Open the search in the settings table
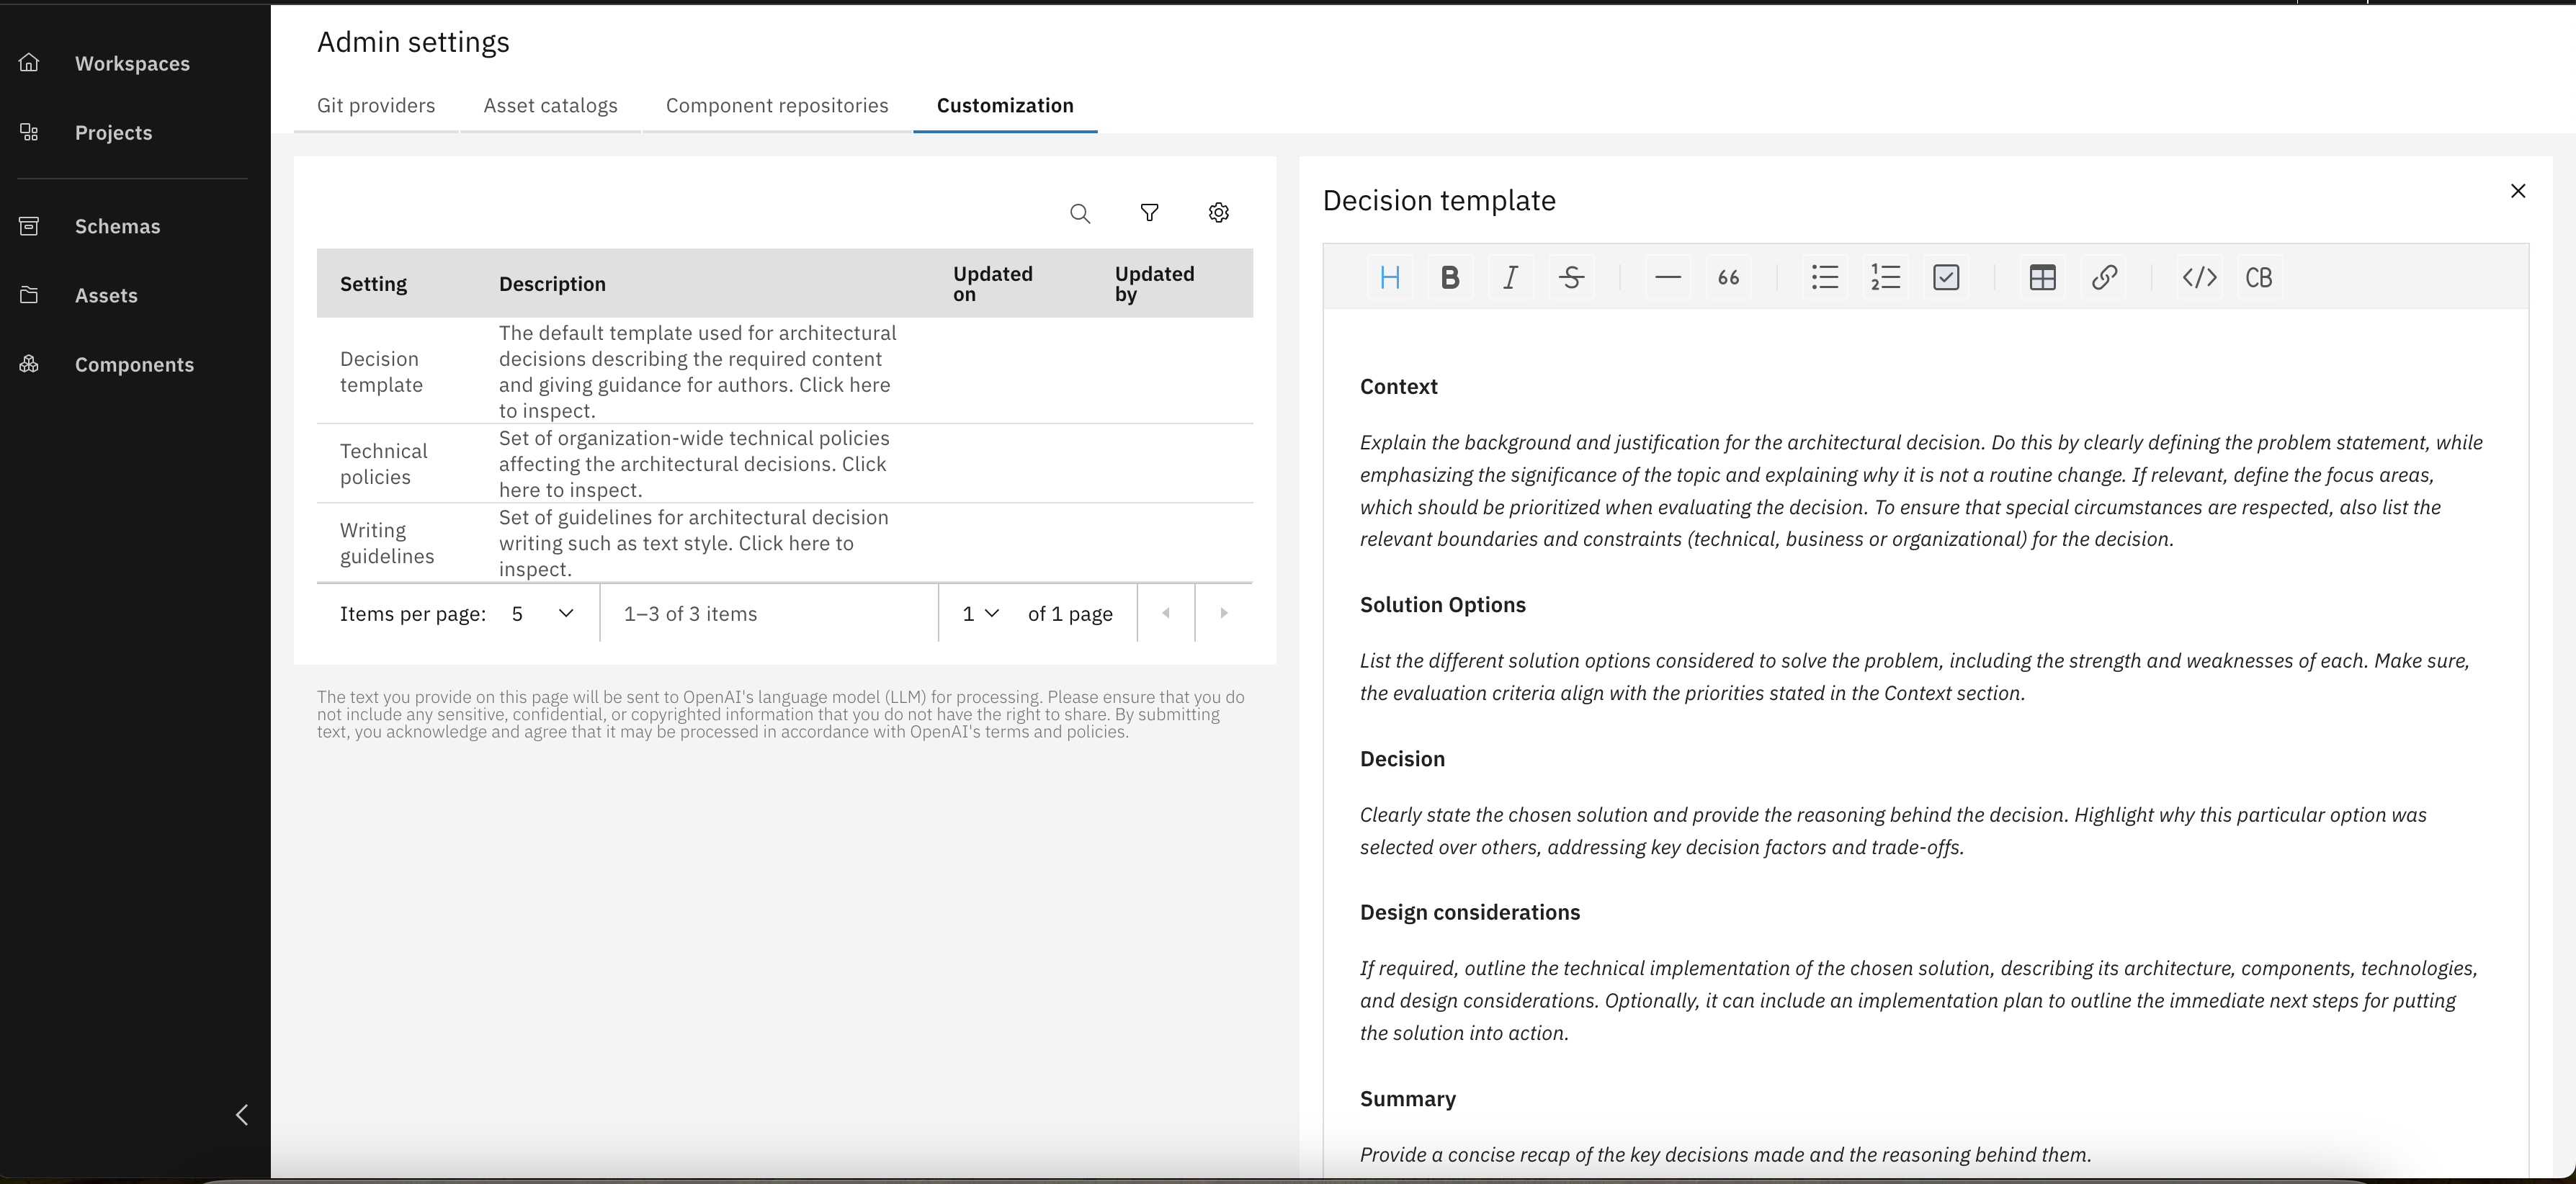 click(x=1080, y=213)
